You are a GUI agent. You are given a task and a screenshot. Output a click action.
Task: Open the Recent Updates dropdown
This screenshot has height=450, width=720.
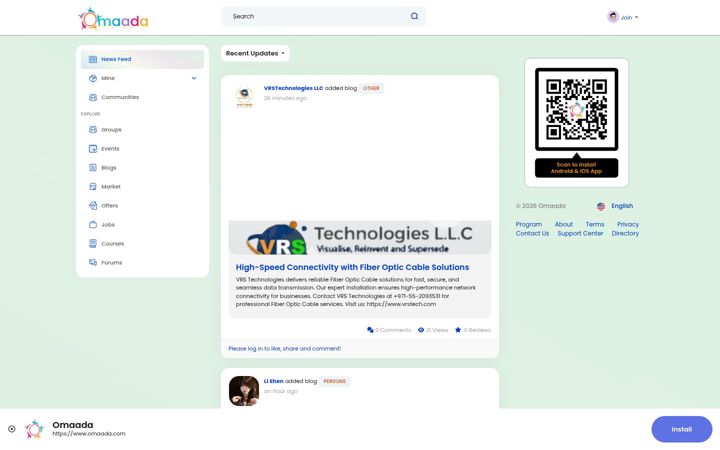255,53
